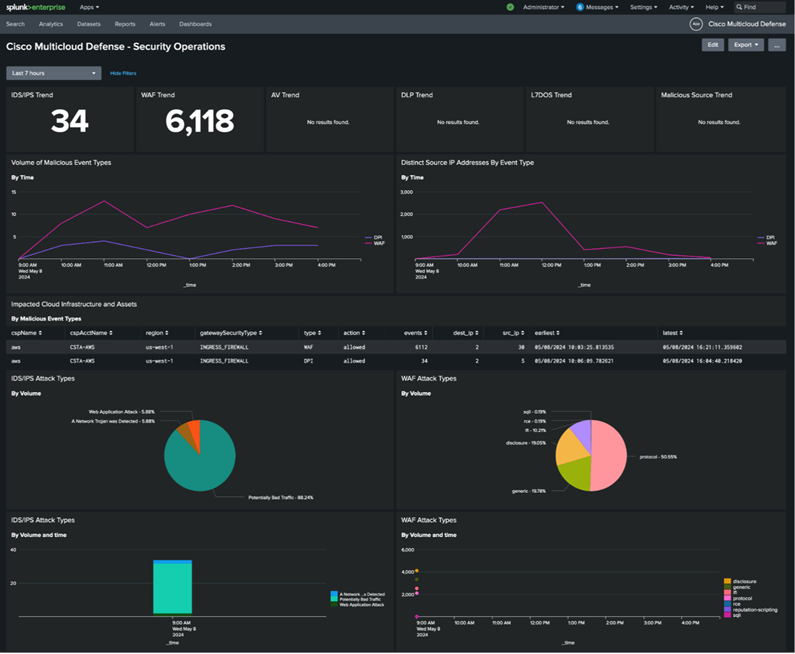The height and width of the screenshot is (654, 795).
Task: Sort table by region column
Action: [157, 333]
